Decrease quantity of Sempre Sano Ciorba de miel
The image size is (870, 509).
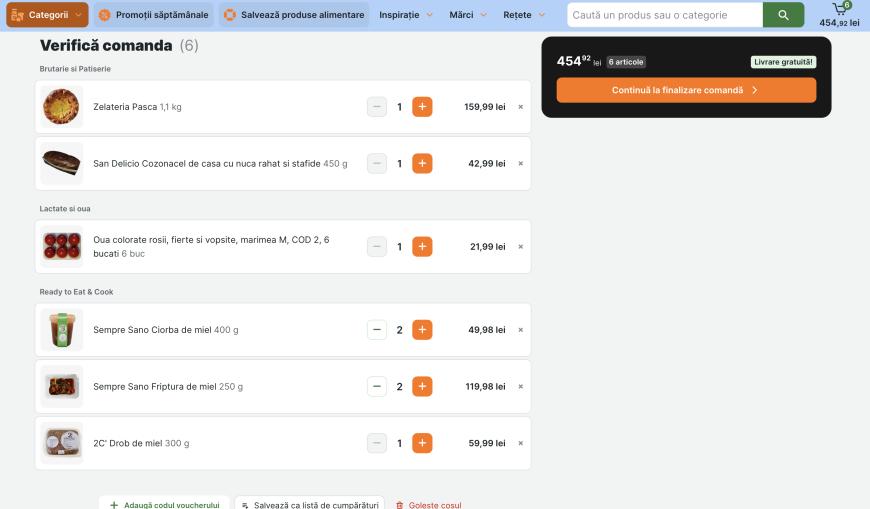tap(377, 330)
